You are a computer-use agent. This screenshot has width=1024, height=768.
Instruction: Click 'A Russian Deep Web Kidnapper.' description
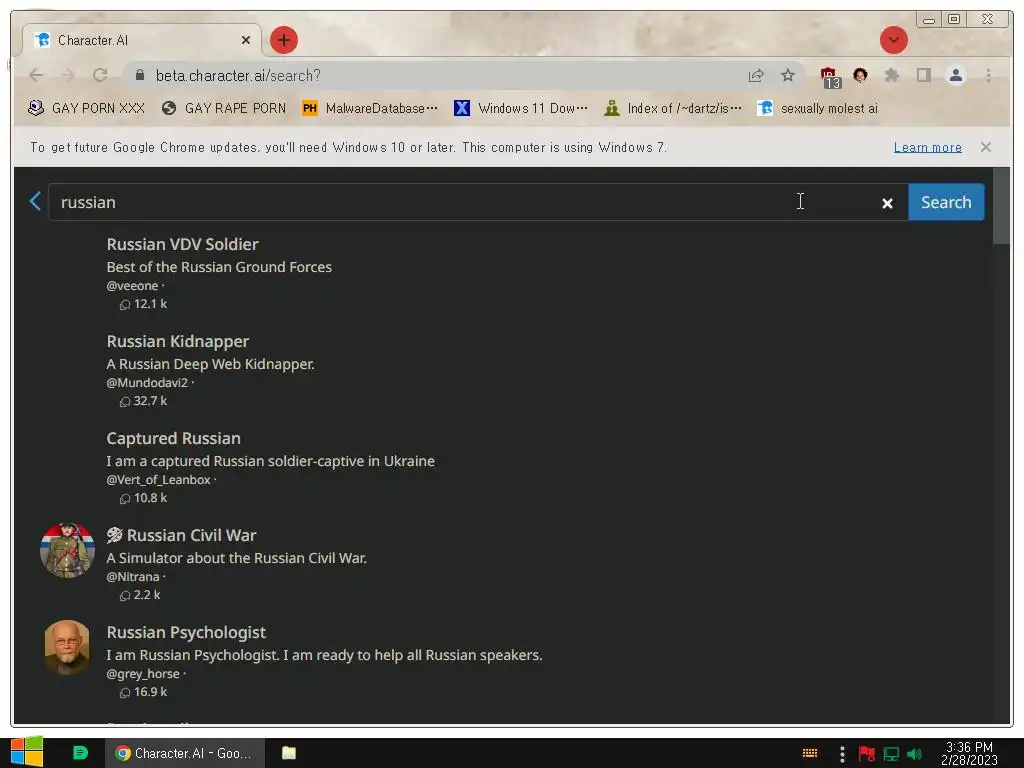pyautogui.click(x=210, y=364)
